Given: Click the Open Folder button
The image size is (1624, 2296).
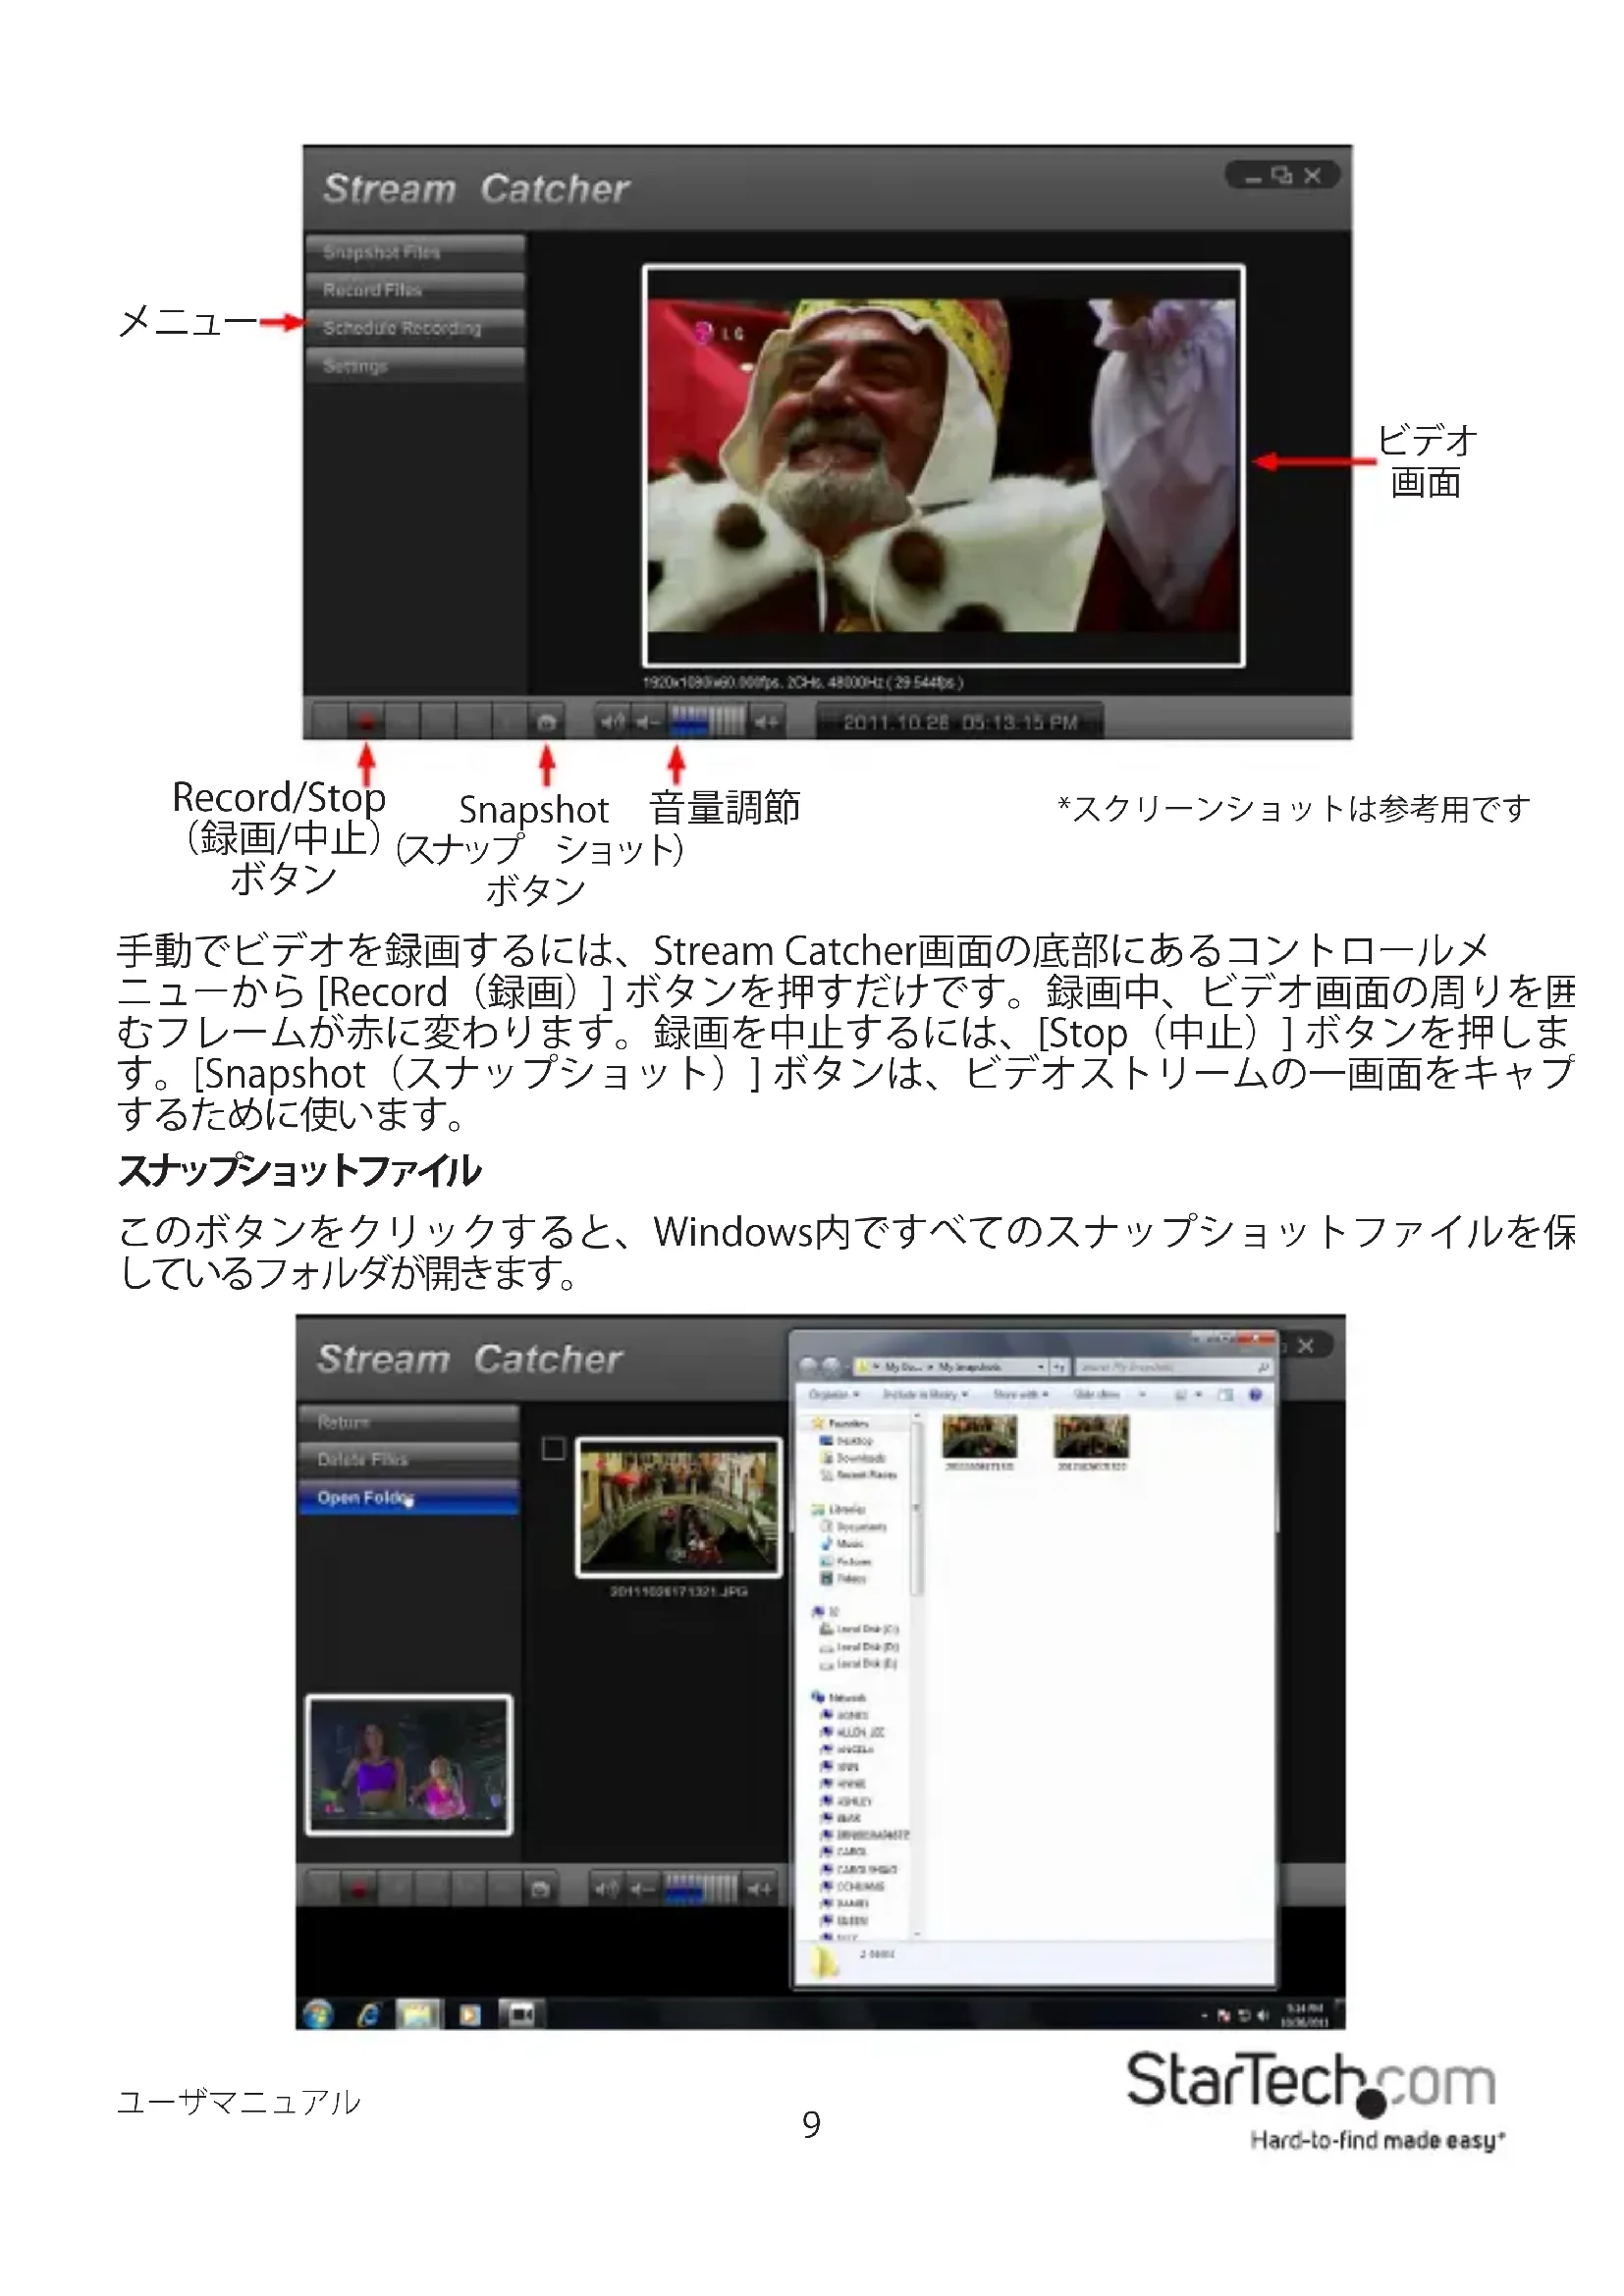Looking at the screenshot, I should point(408,1497).
